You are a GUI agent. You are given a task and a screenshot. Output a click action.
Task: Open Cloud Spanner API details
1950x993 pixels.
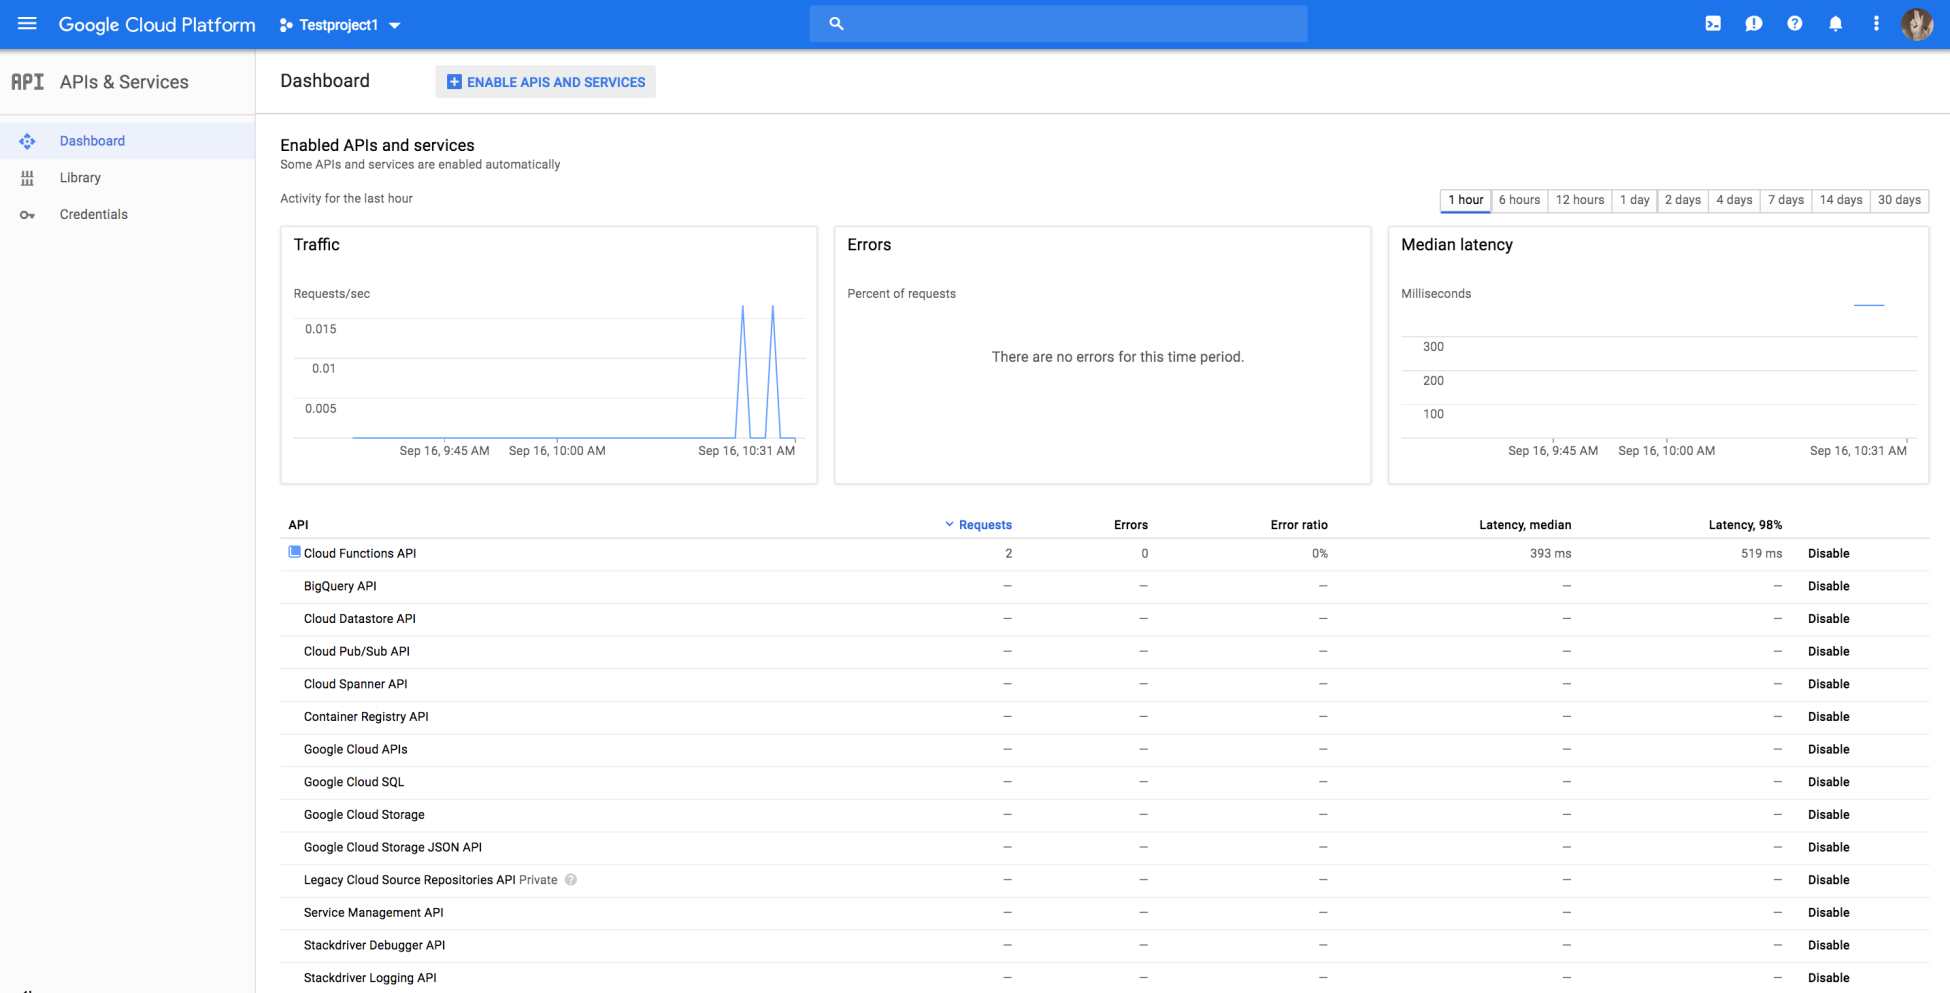[x=356, y=684]
